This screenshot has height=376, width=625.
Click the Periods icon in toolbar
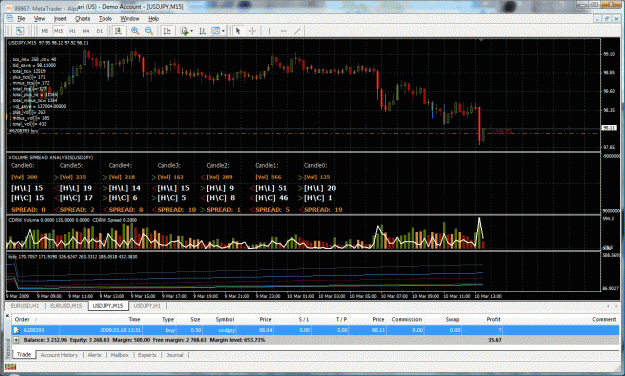click(202, 31)
